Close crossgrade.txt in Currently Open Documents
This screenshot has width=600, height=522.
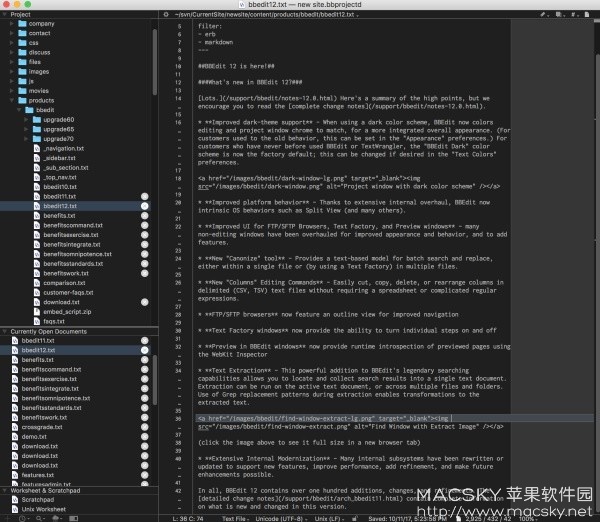(145, 427)
